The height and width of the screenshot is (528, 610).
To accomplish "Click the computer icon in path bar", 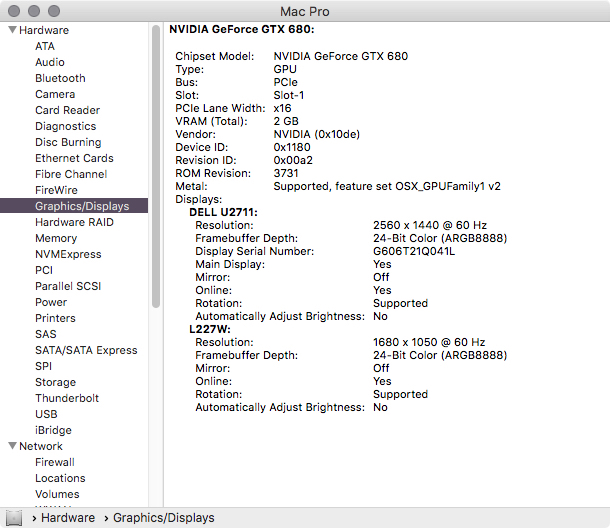I will coord(14,518).
